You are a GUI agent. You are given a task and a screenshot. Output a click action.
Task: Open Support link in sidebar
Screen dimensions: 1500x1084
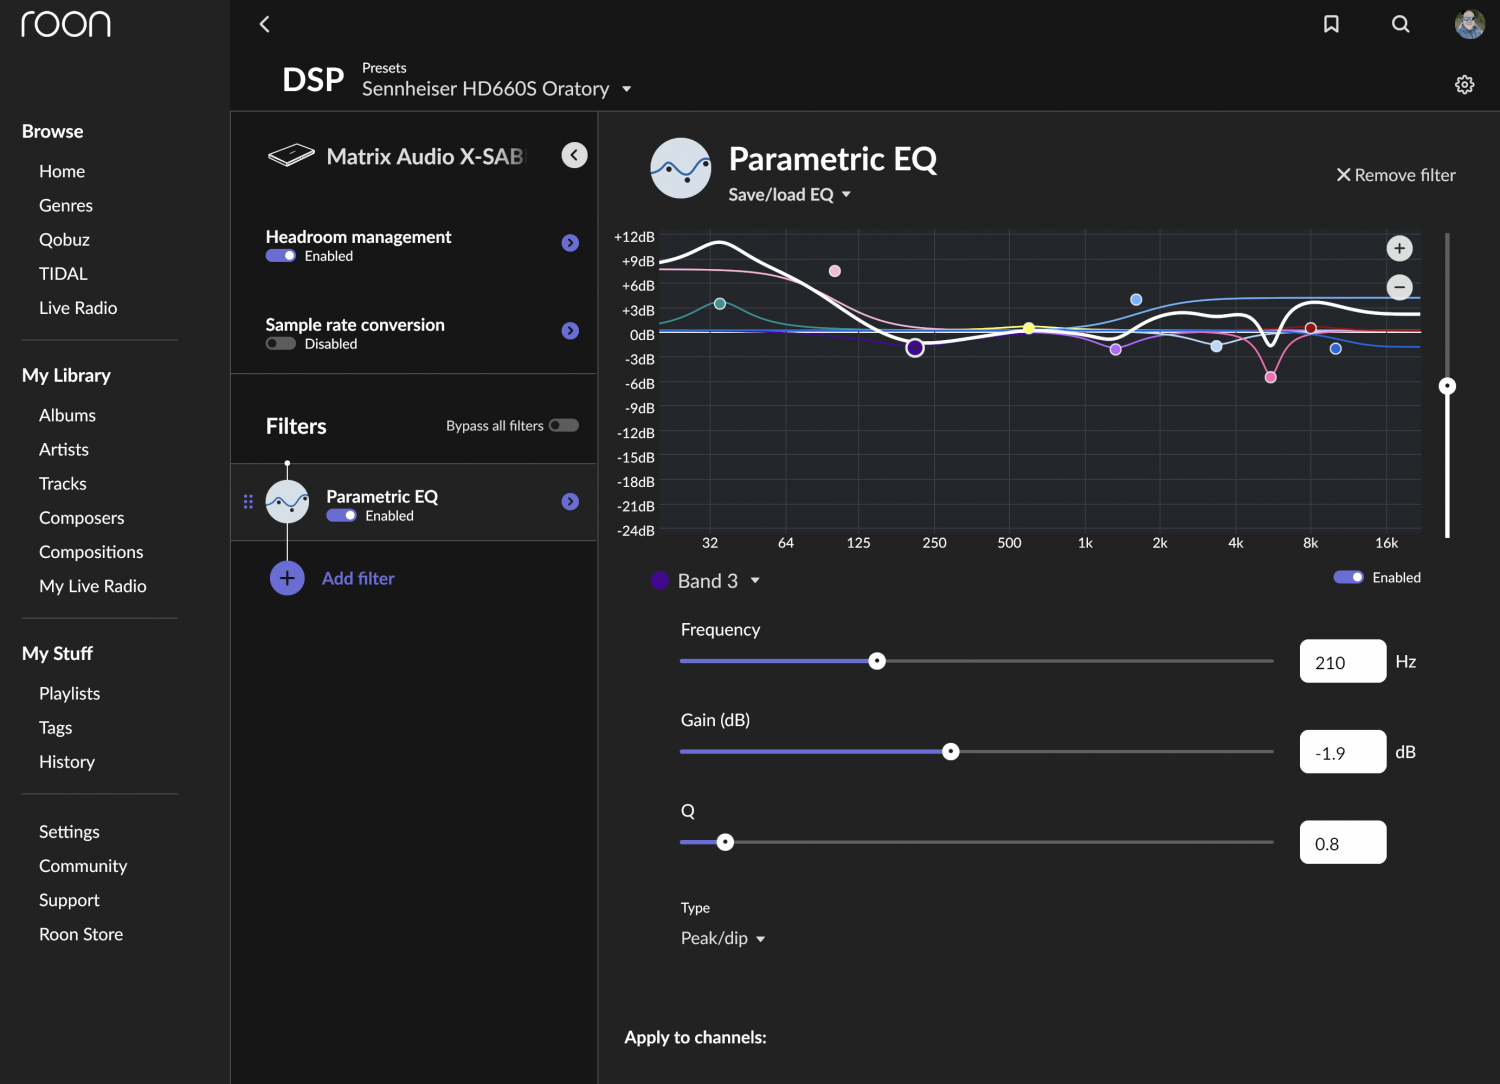coord(69,900)
